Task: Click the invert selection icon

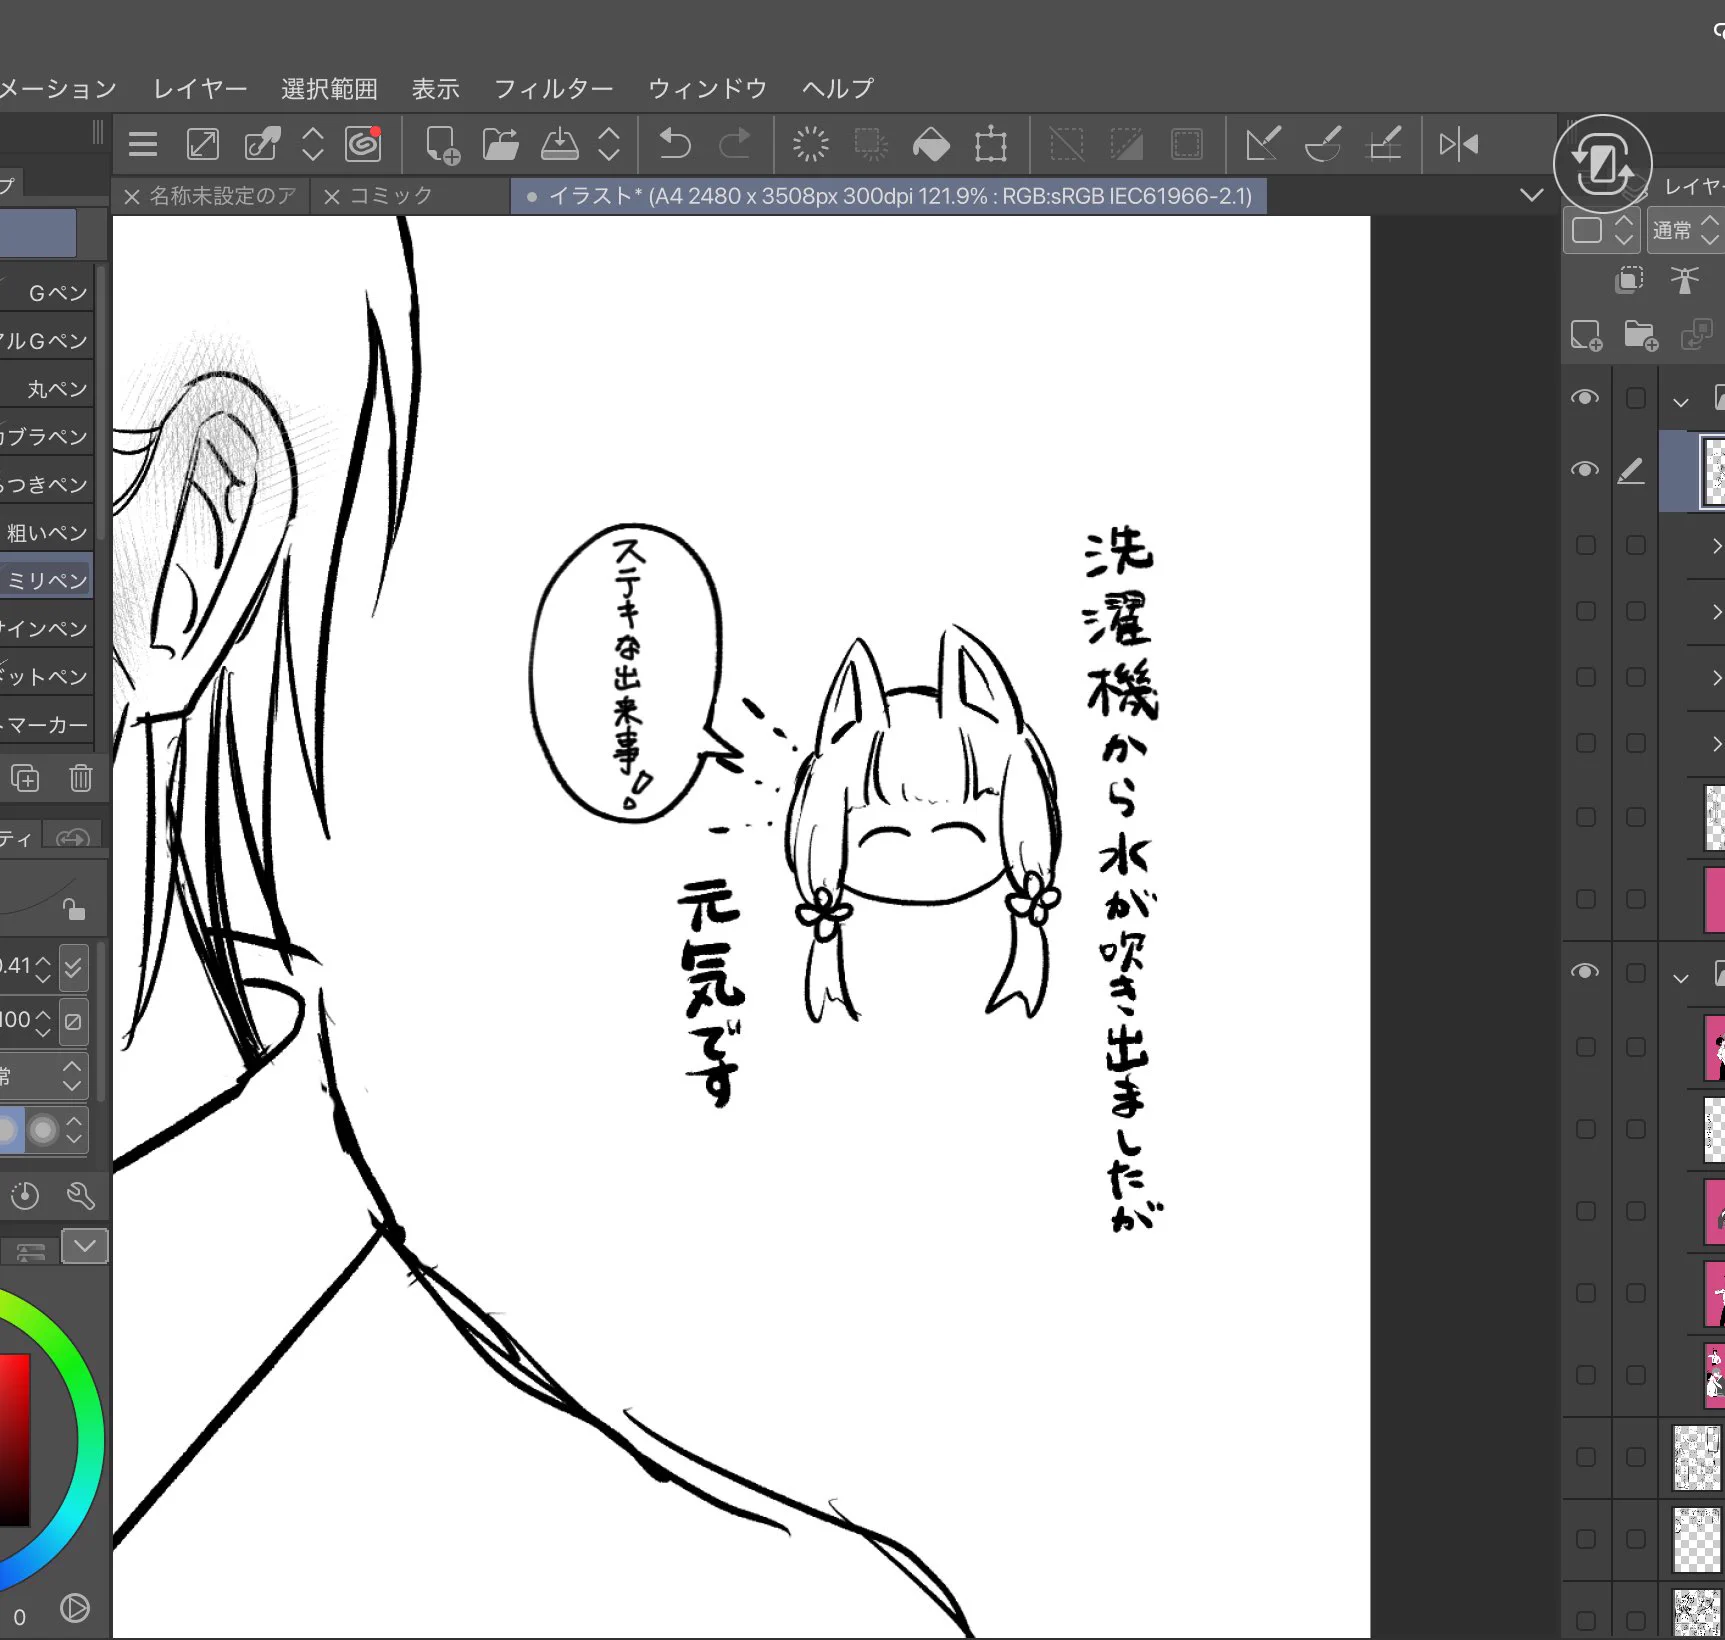Action: click(1127, 145)
